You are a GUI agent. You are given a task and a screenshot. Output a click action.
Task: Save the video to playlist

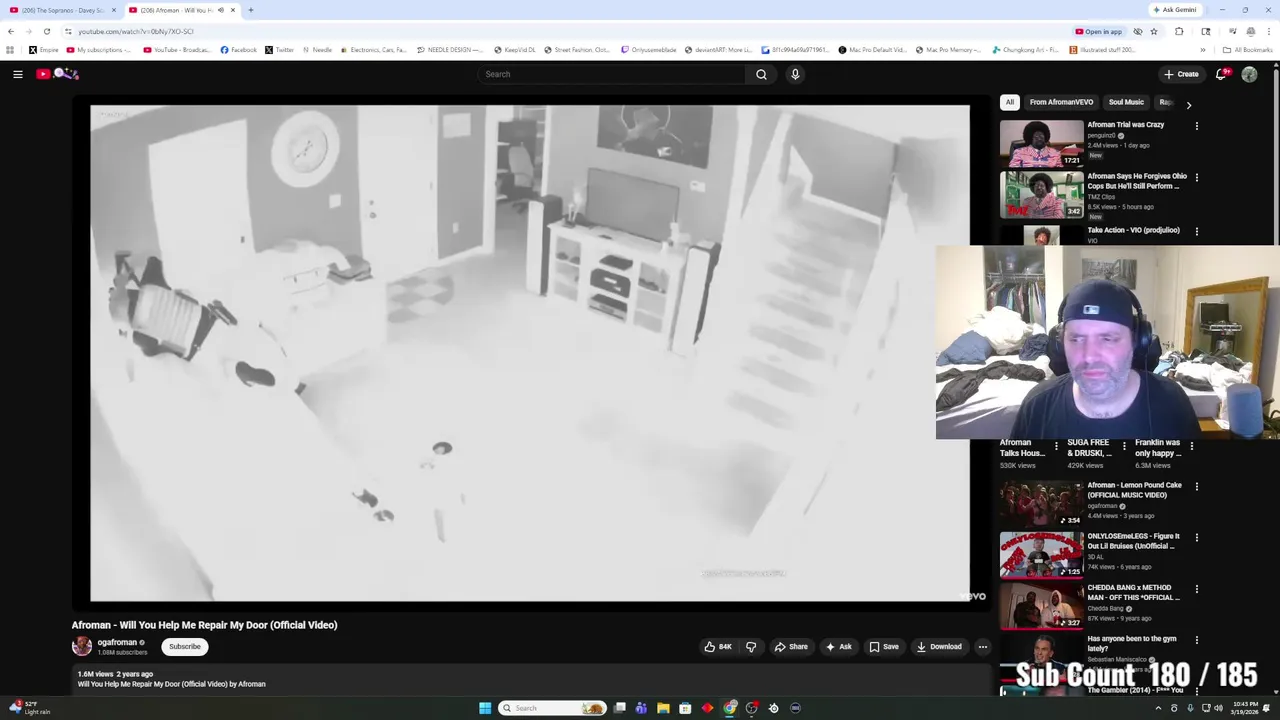[884, 646]
